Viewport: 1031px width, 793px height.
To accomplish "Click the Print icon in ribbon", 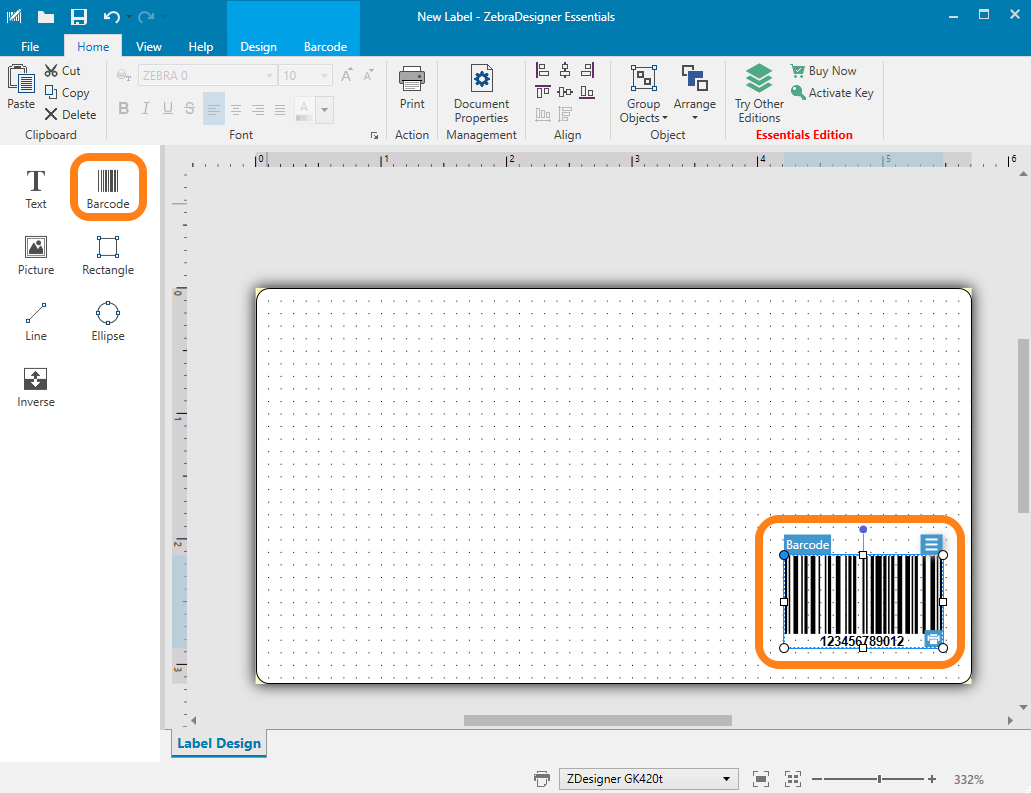I will pos(412,87).
